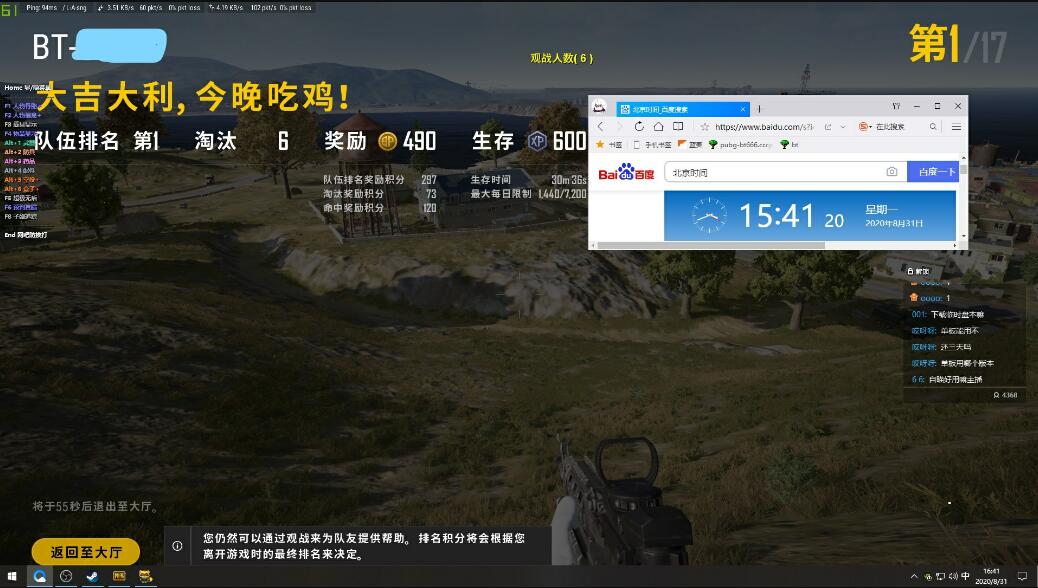1038x588 pixels.
Task: Open the reading mode book icon
Action: 678,127
